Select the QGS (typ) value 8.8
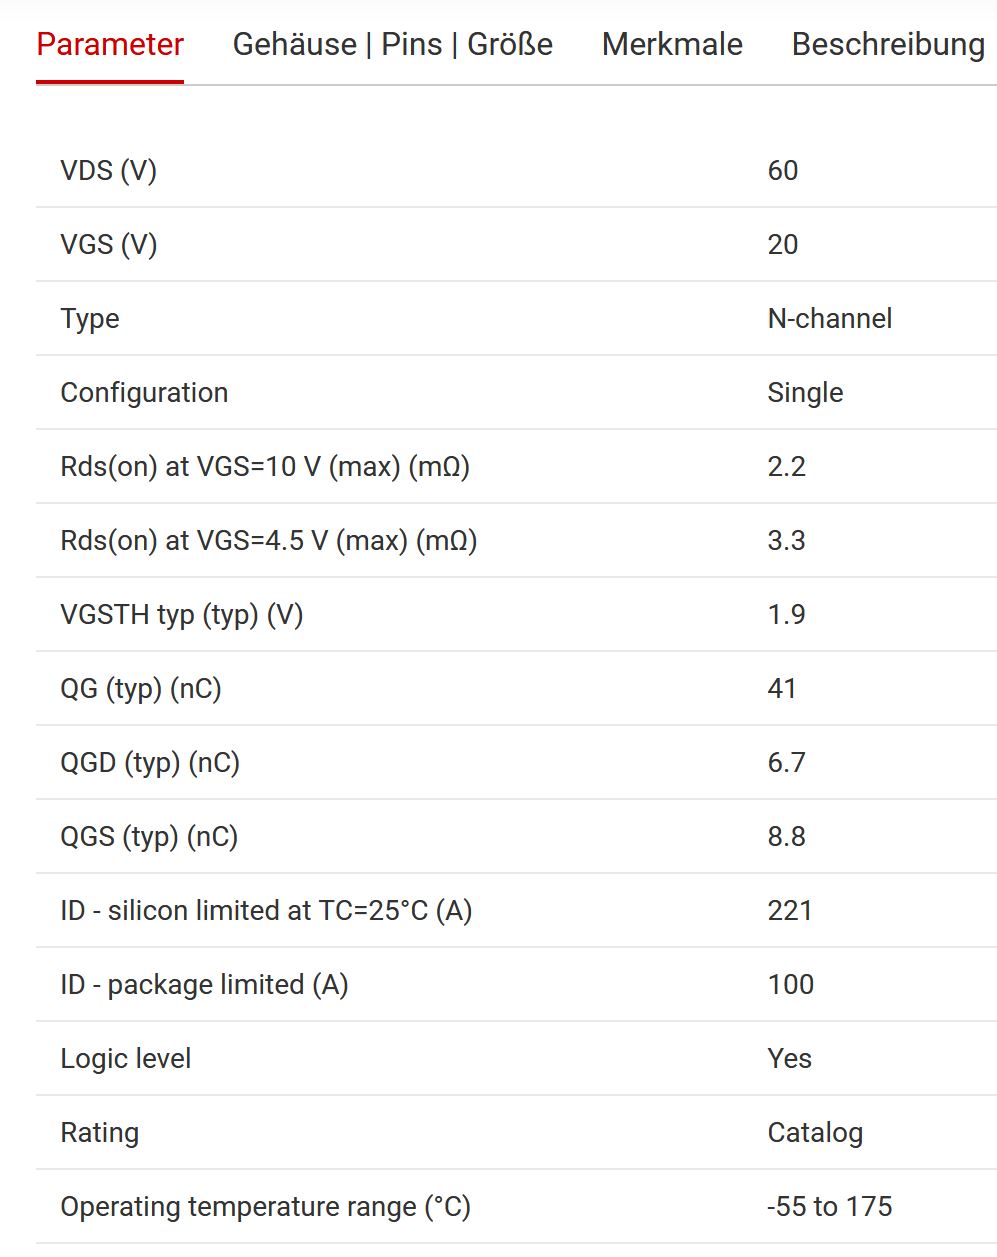The image size is (997, 1257). coord(786,836)
